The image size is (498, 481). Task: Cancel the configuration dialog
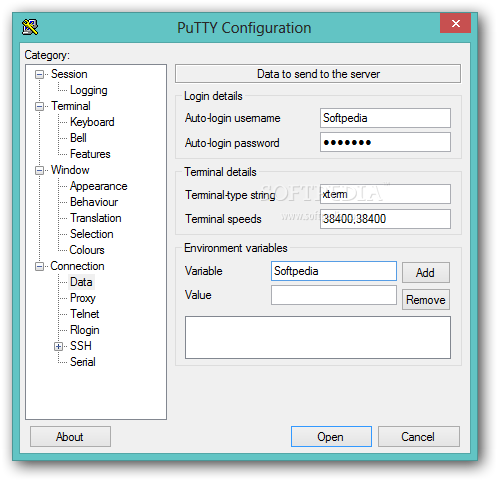pos(419,437)
